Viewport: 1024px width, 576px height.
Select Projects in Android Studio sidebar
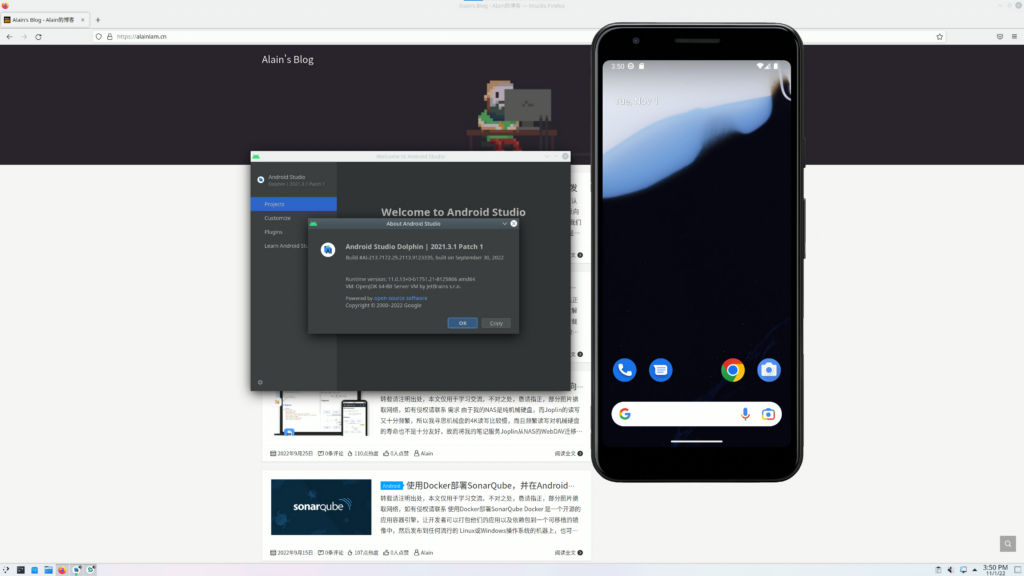click(x=294, y=204)
